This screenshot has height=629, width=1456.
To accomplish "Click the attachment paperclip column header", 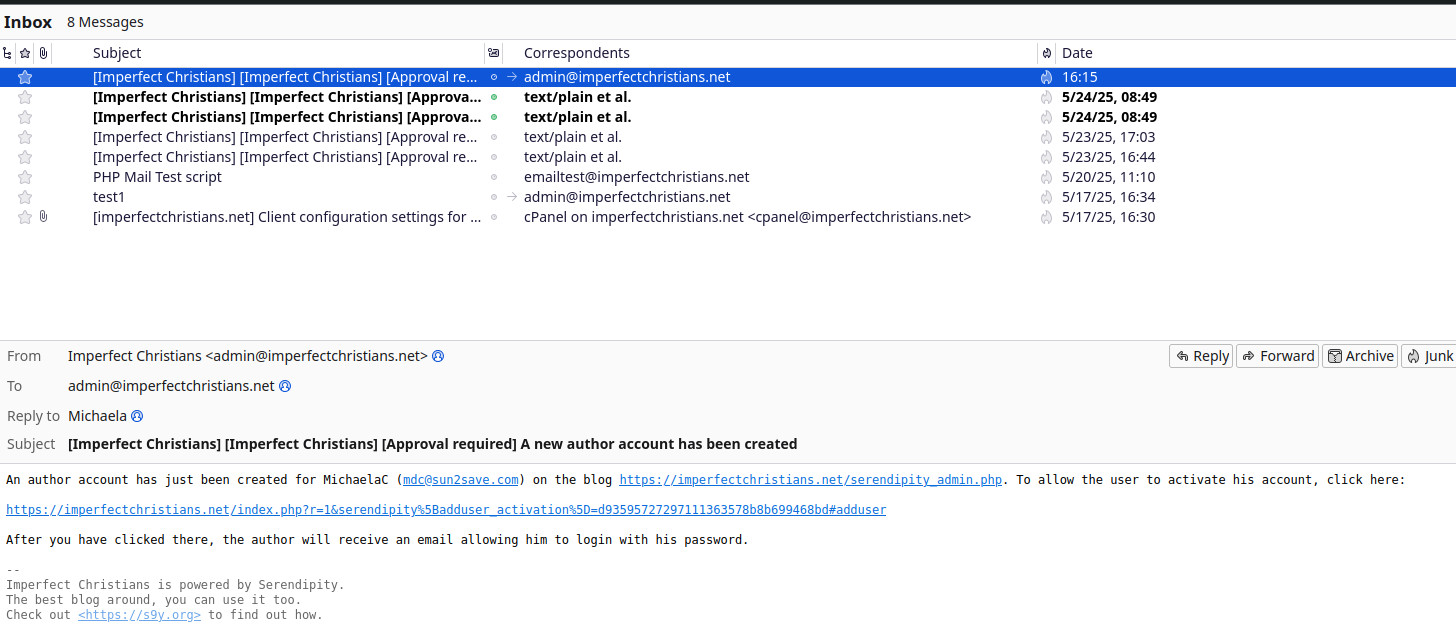I will 43,52.
